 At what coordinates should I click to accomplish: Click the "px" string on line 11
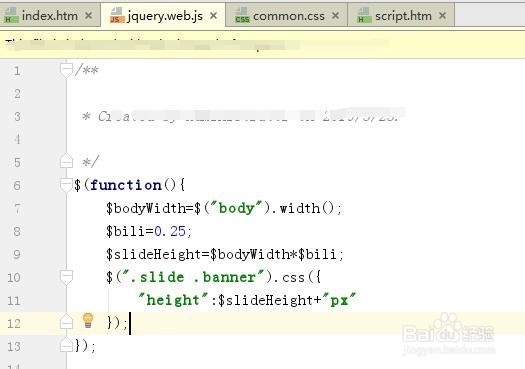pyautogui.click(x=339, y=300)
